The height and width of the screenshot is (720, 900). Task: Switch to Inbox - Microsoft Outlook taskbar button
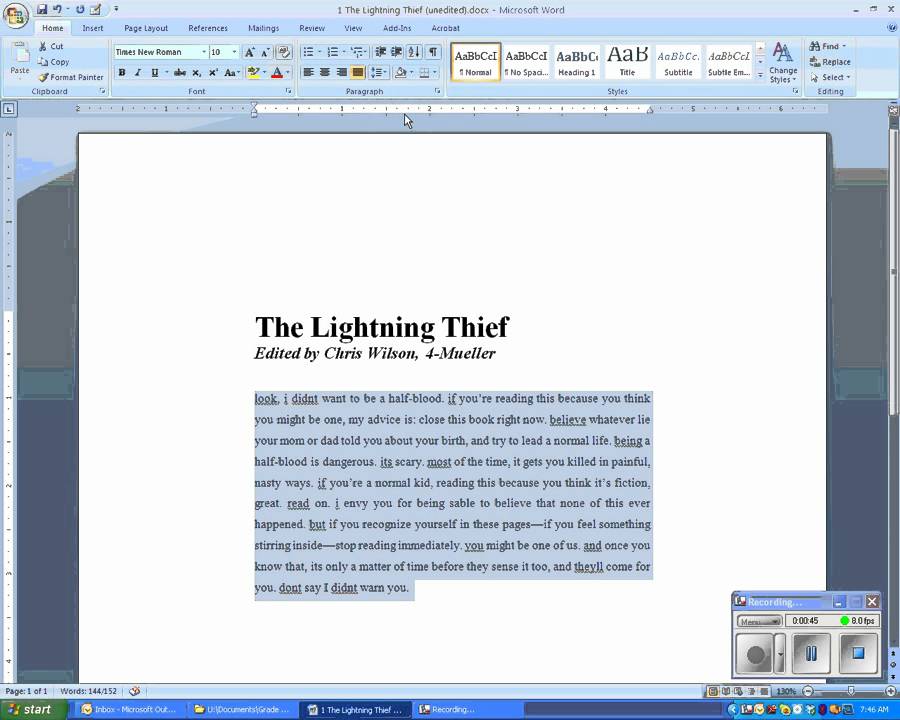[130, 710]
